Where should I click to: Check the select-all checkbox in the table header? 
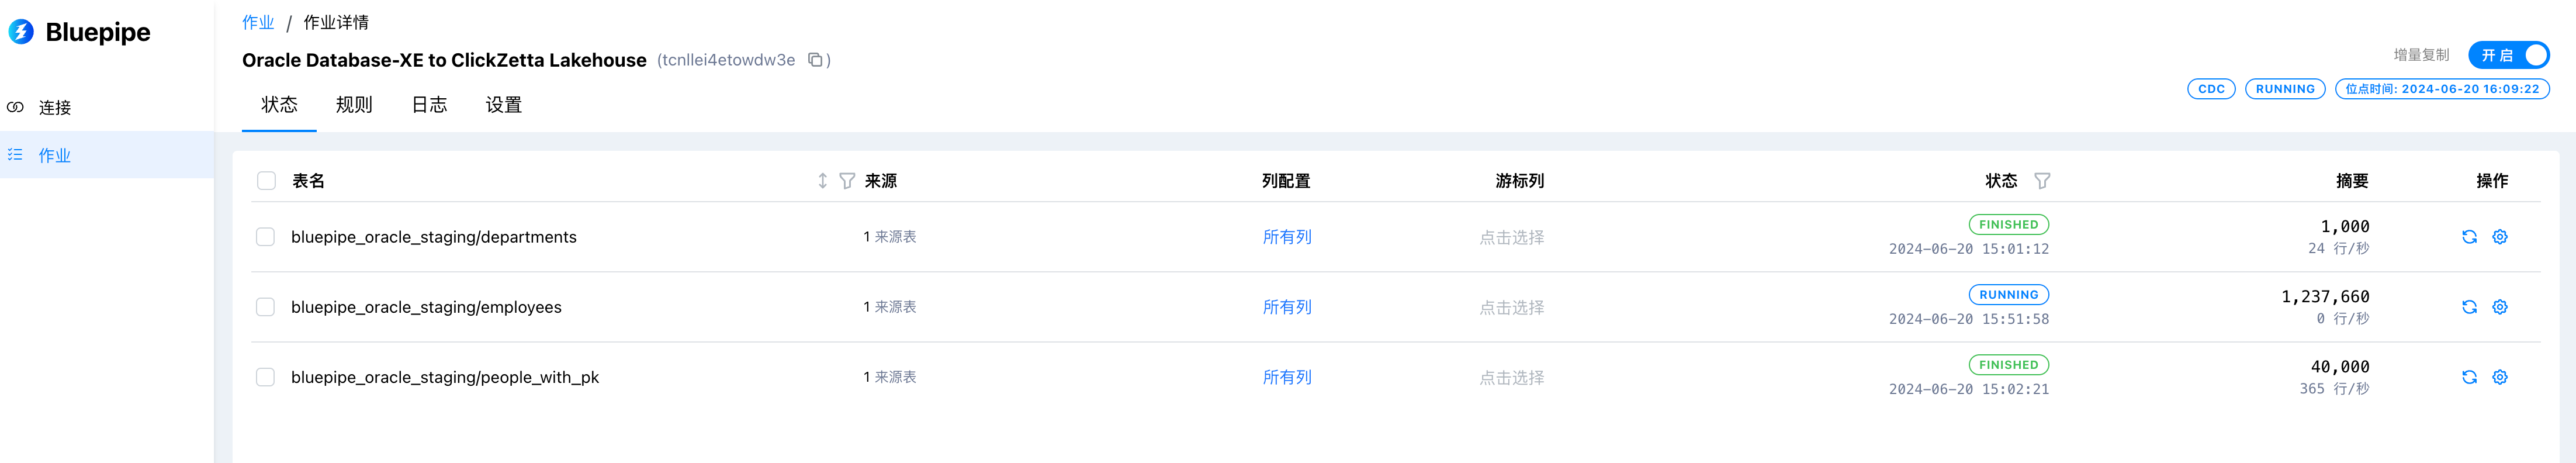pyautogui.click(x=266, y=181)
